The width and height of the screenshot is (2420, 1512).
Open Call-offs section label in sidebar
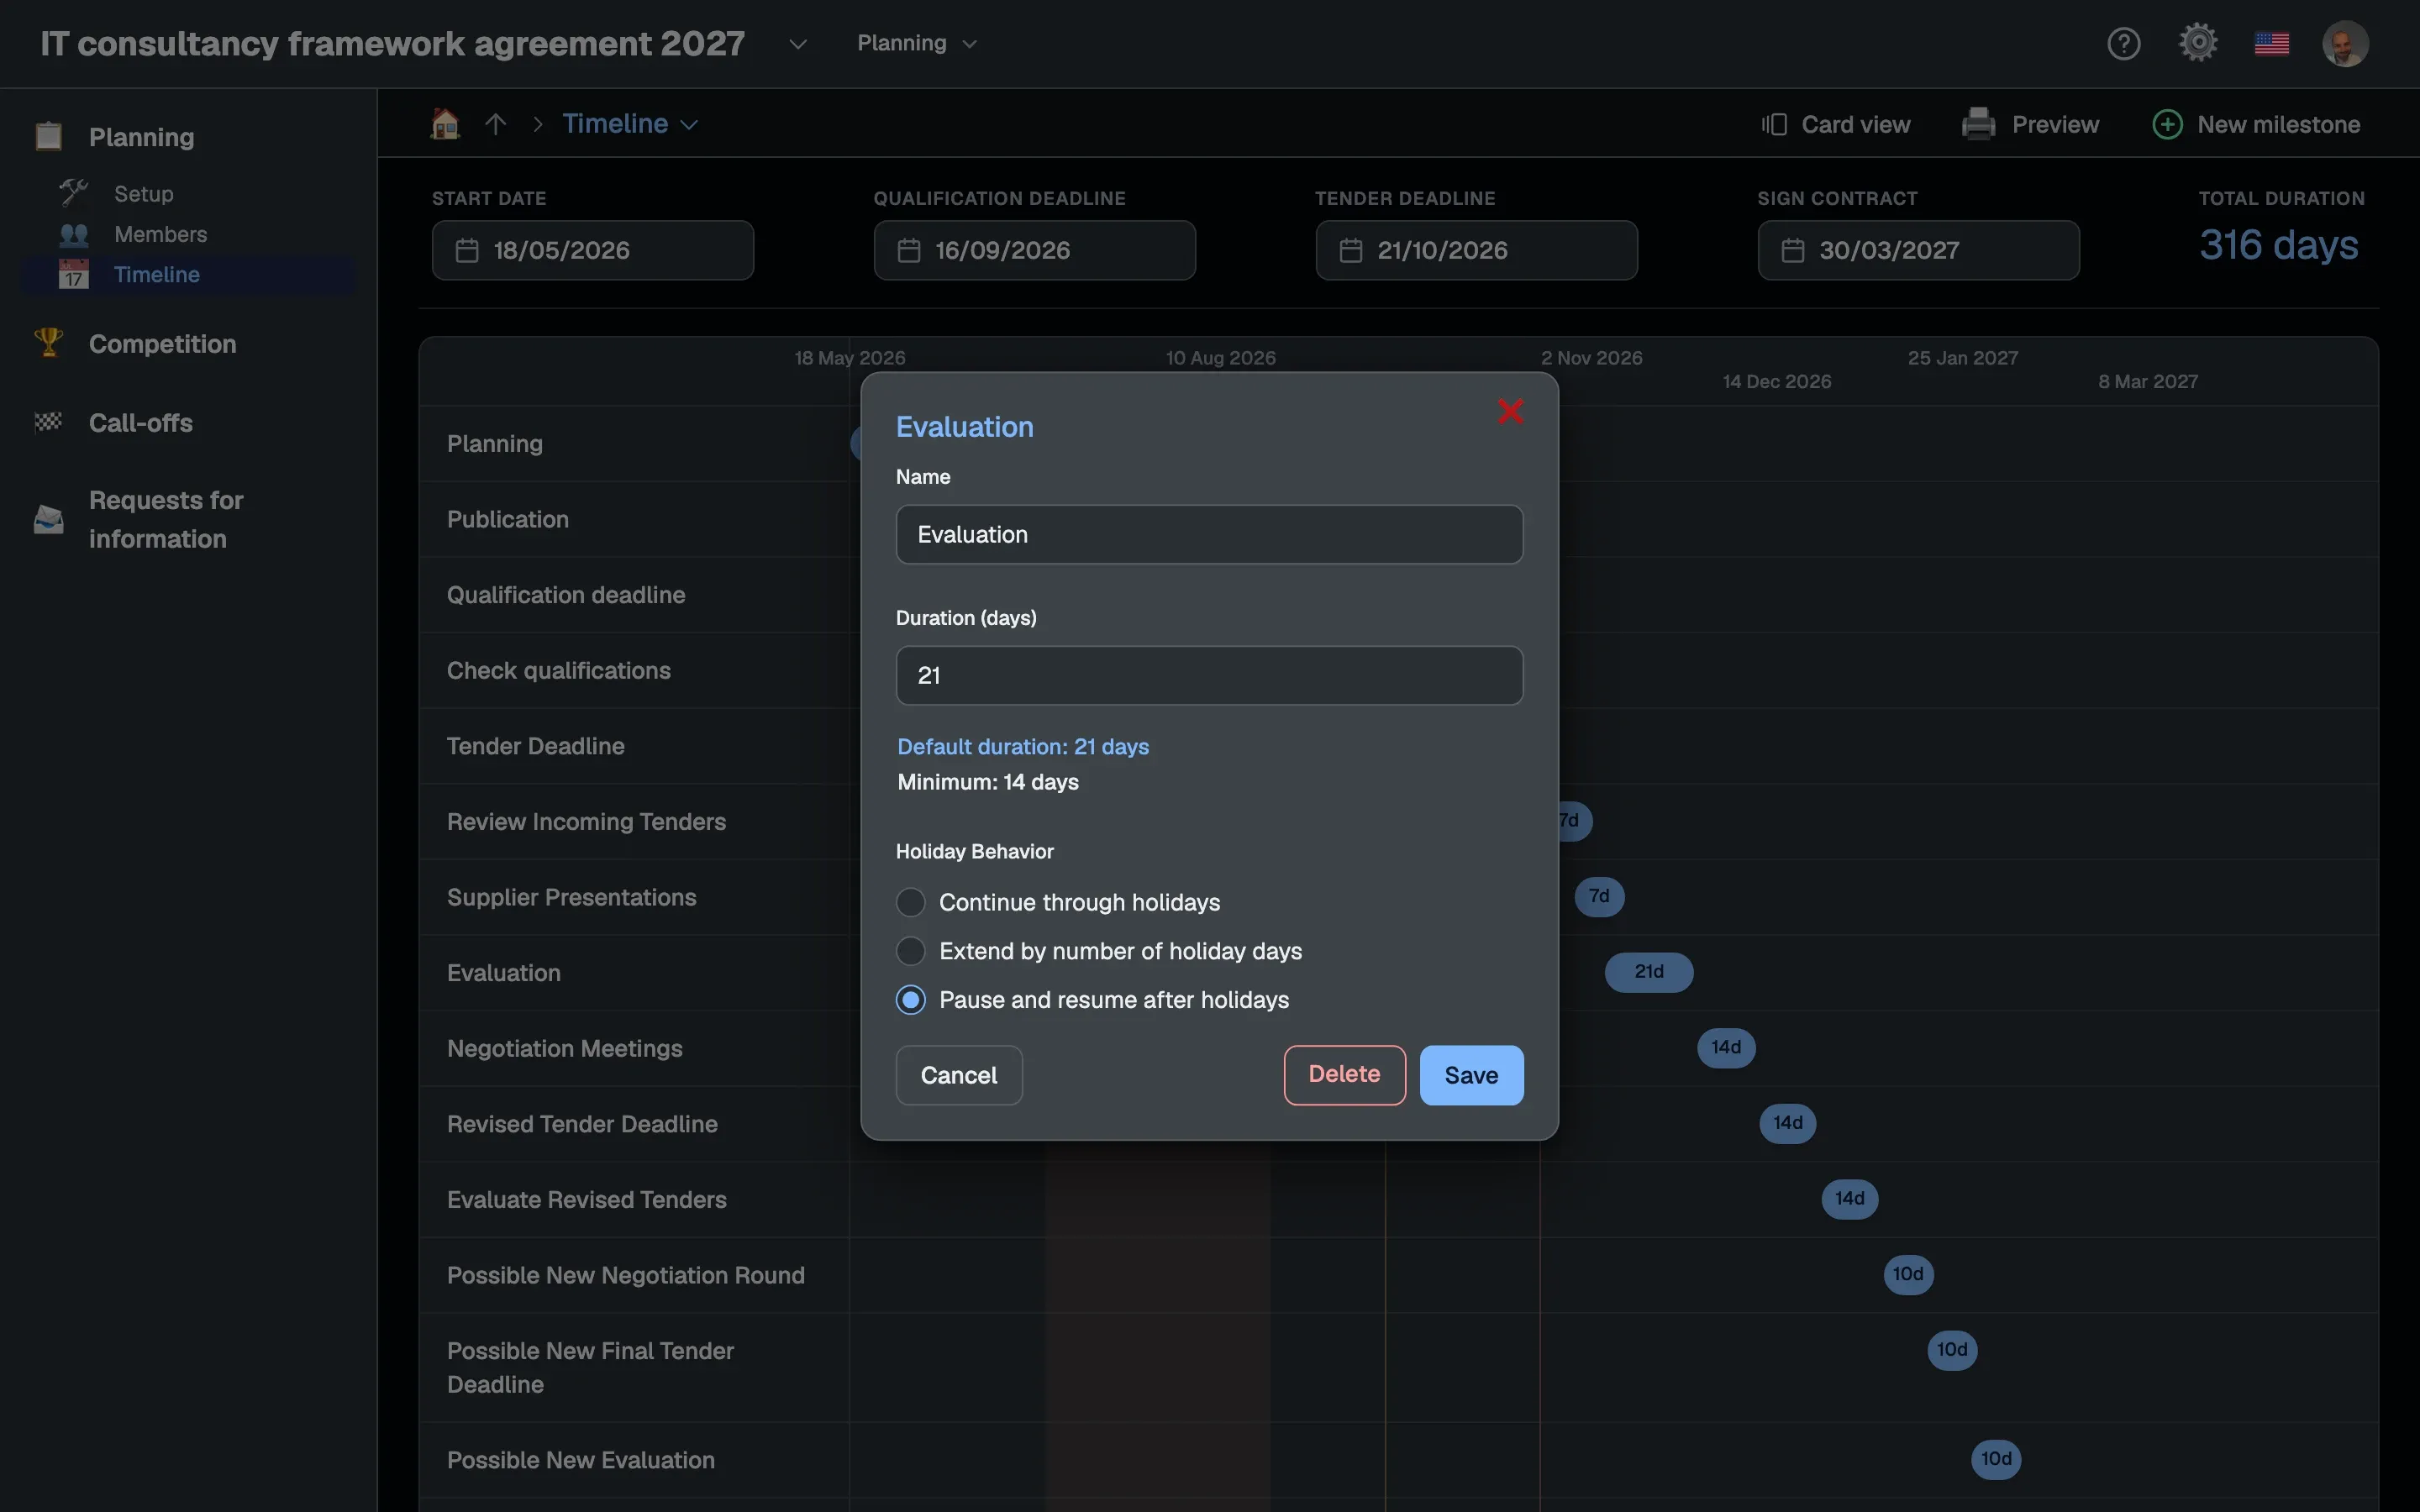pos(140,423)
